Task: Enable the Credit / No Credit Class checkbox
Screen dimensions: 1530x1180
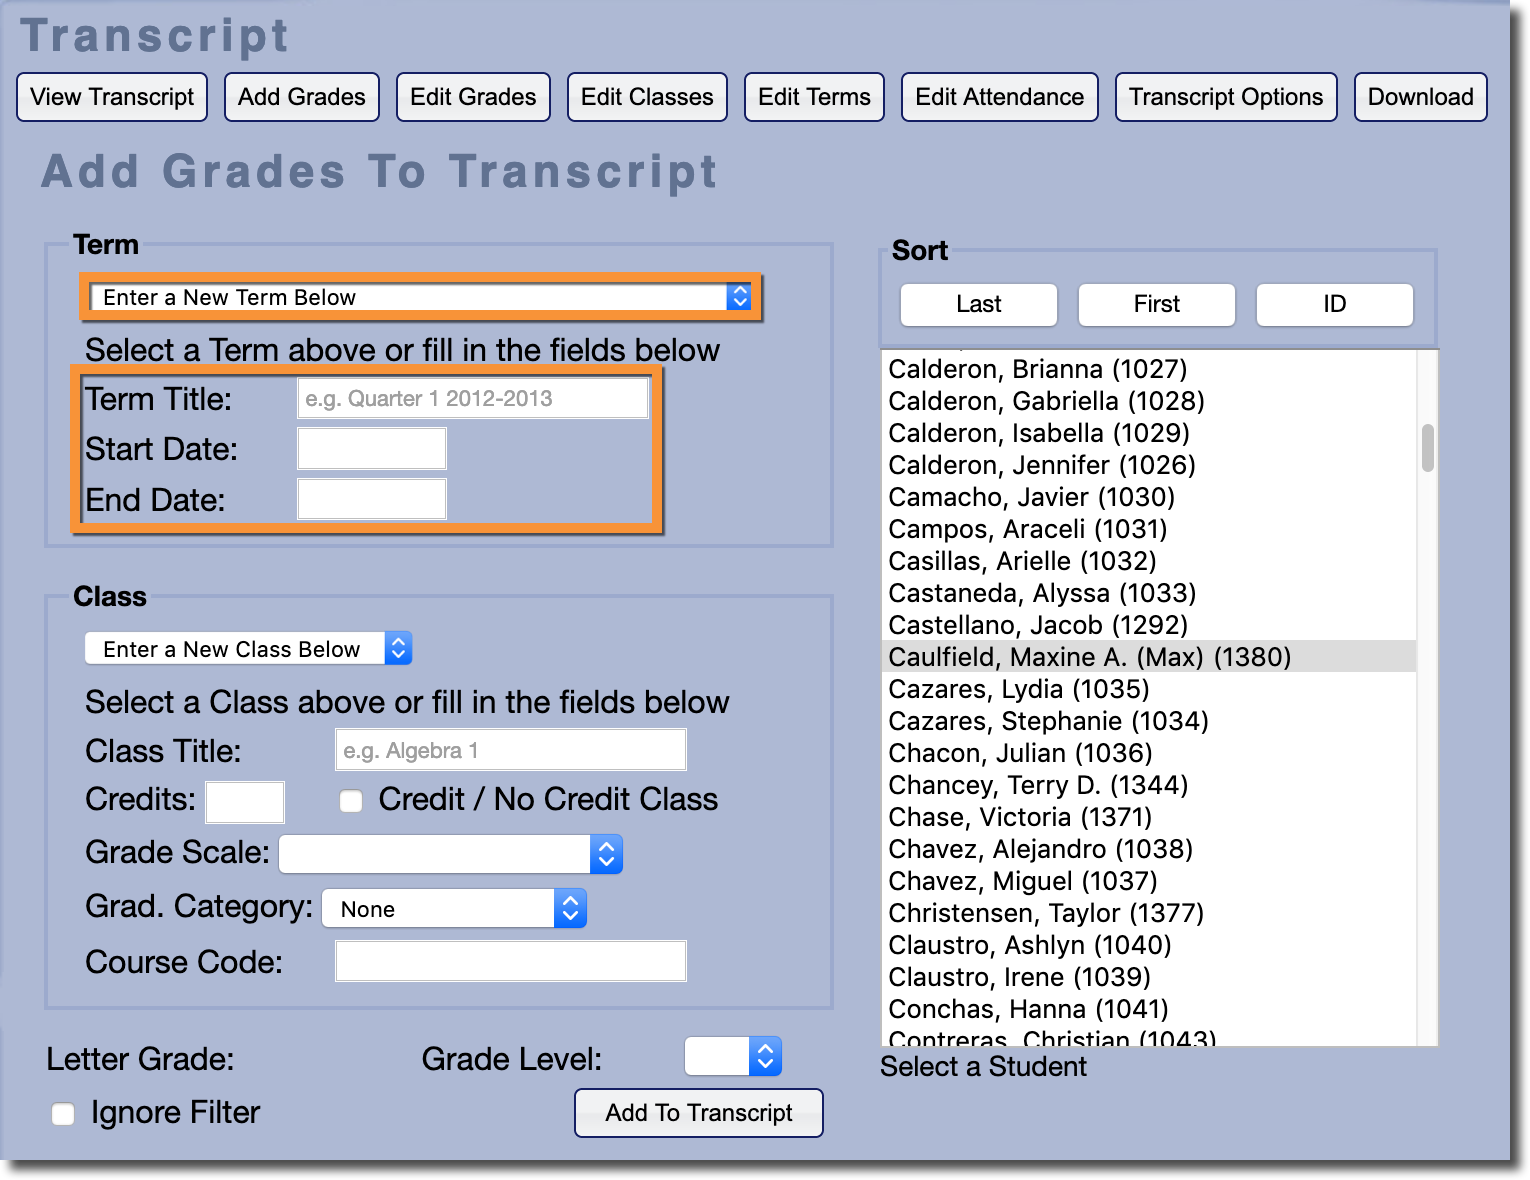Action: point(351,801)
